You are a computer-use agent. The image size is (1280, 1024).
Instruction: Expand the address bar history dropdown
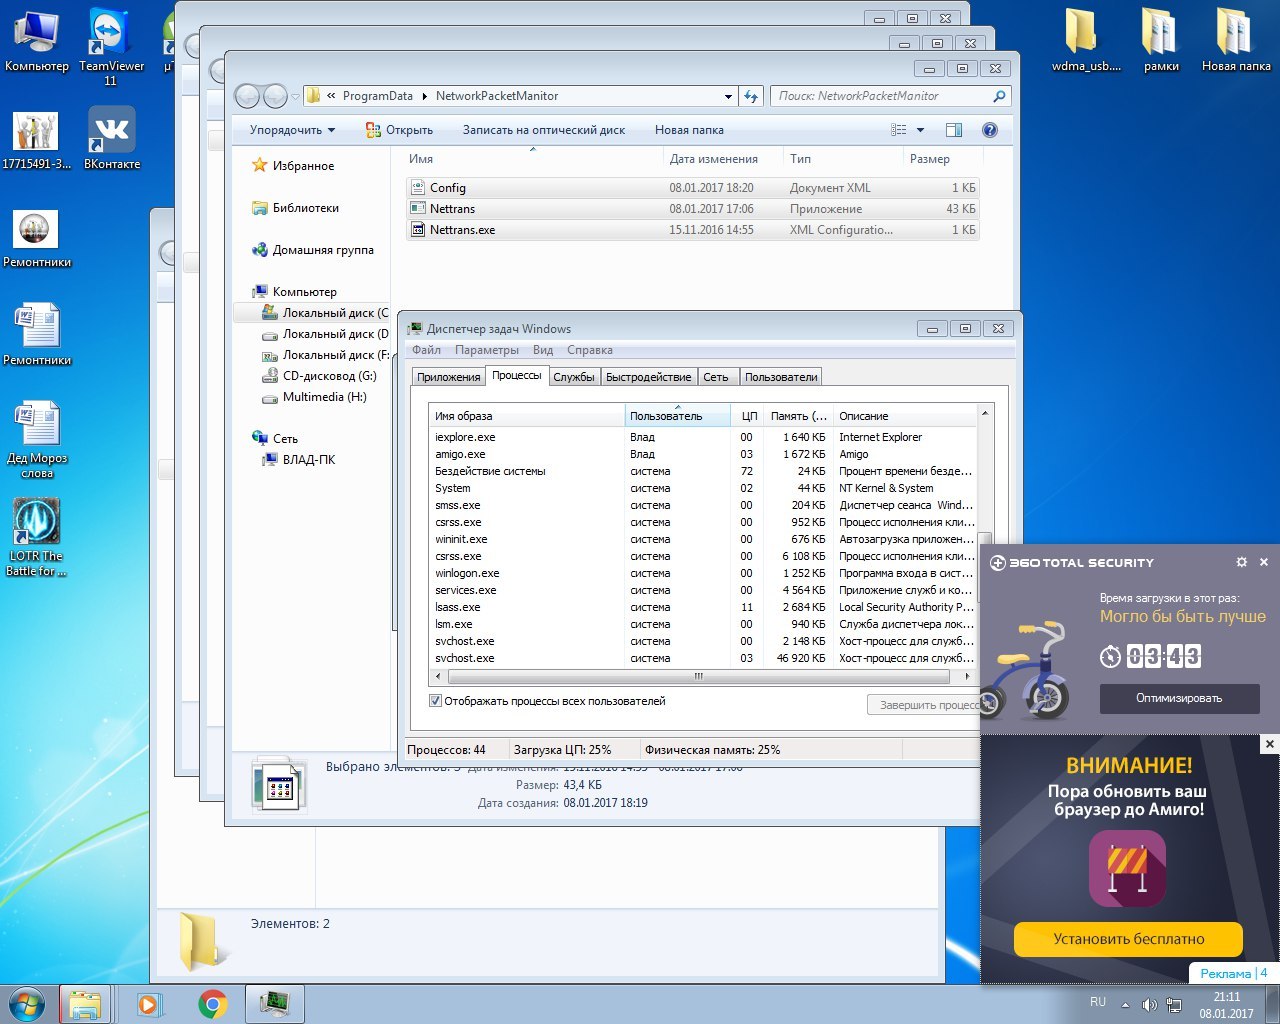click(728, 96)
